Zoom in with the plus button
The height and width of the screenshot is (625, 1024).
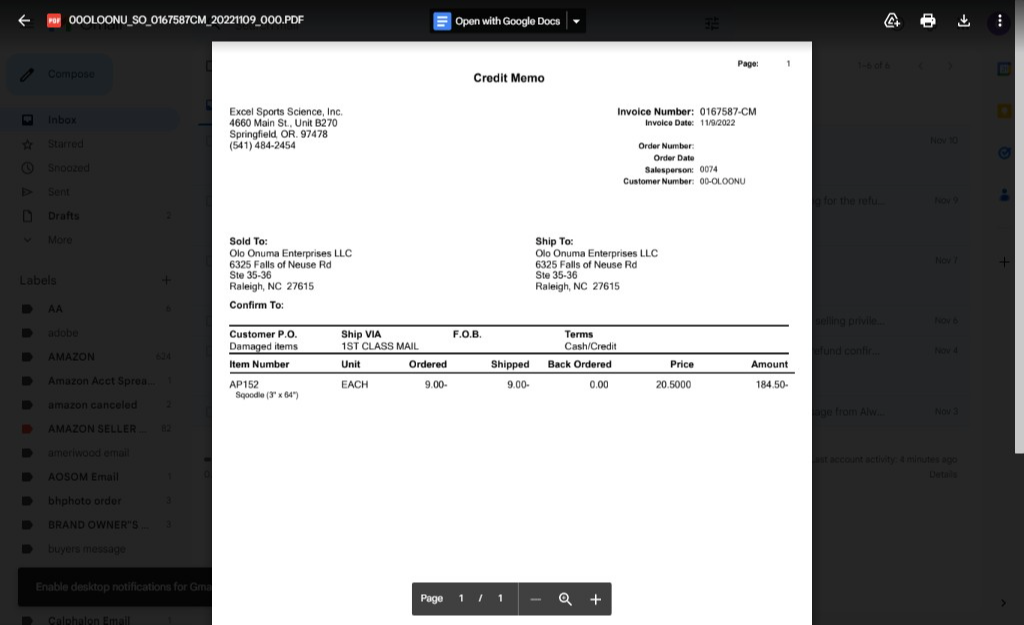(596, 599)
